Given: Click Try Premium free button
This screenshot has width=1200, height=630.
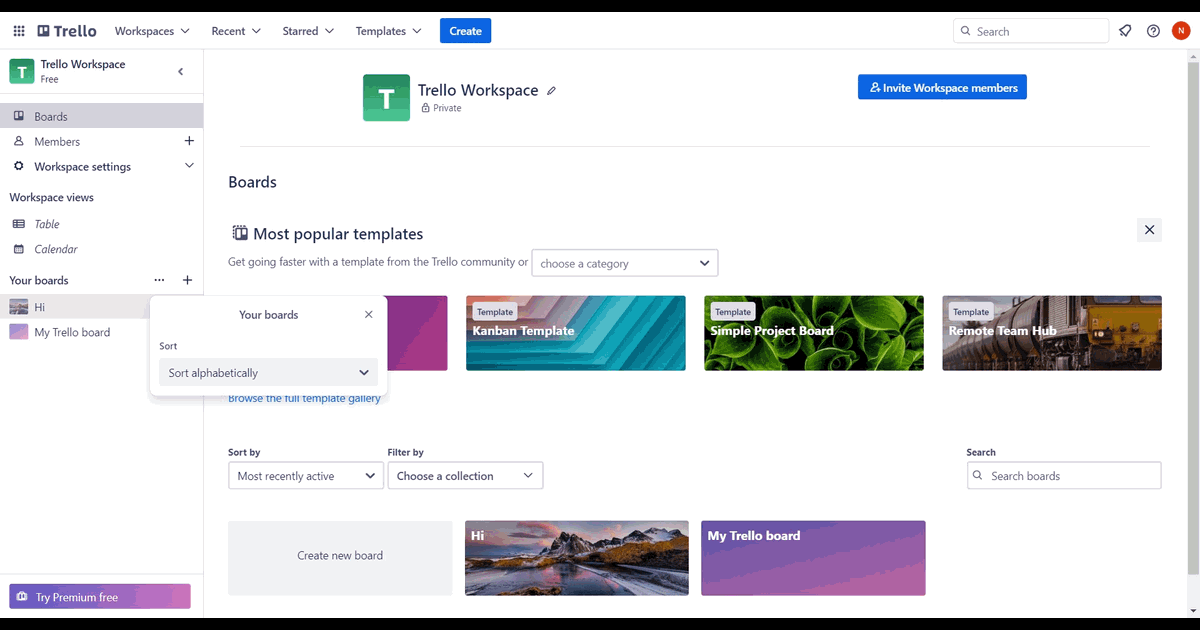Looking at the screenshot, I should point(100,597).
